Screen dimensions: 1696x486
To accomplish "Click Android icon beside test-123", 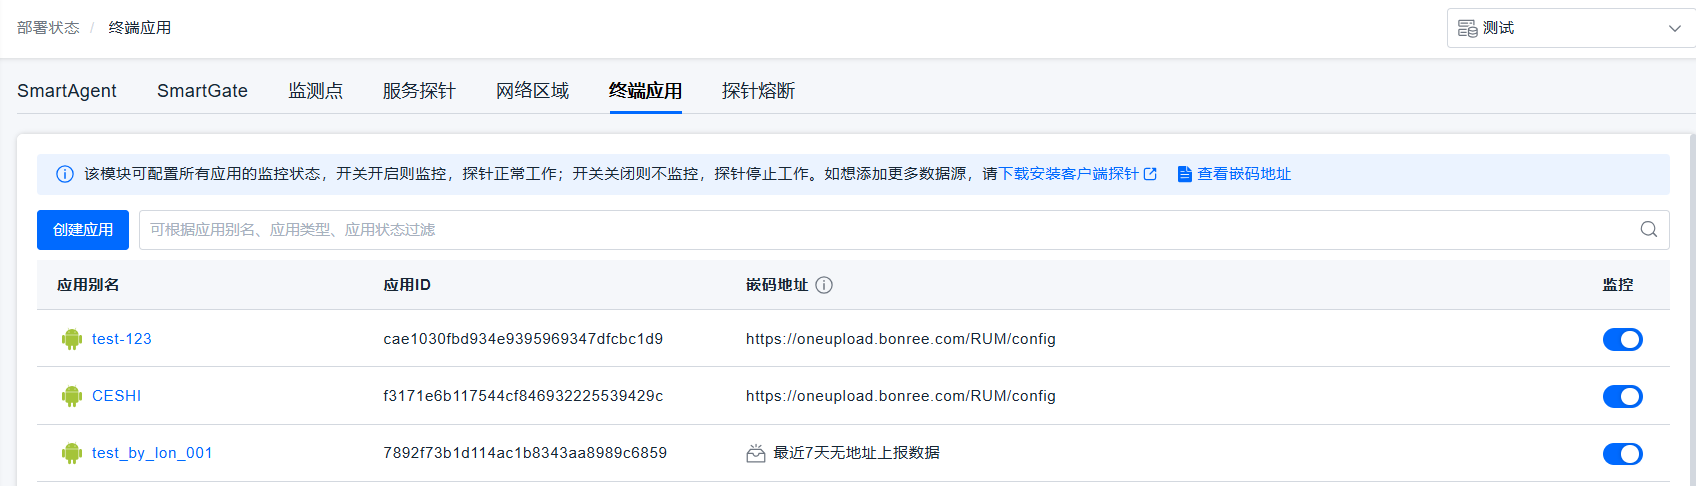I will click(71, 340).
